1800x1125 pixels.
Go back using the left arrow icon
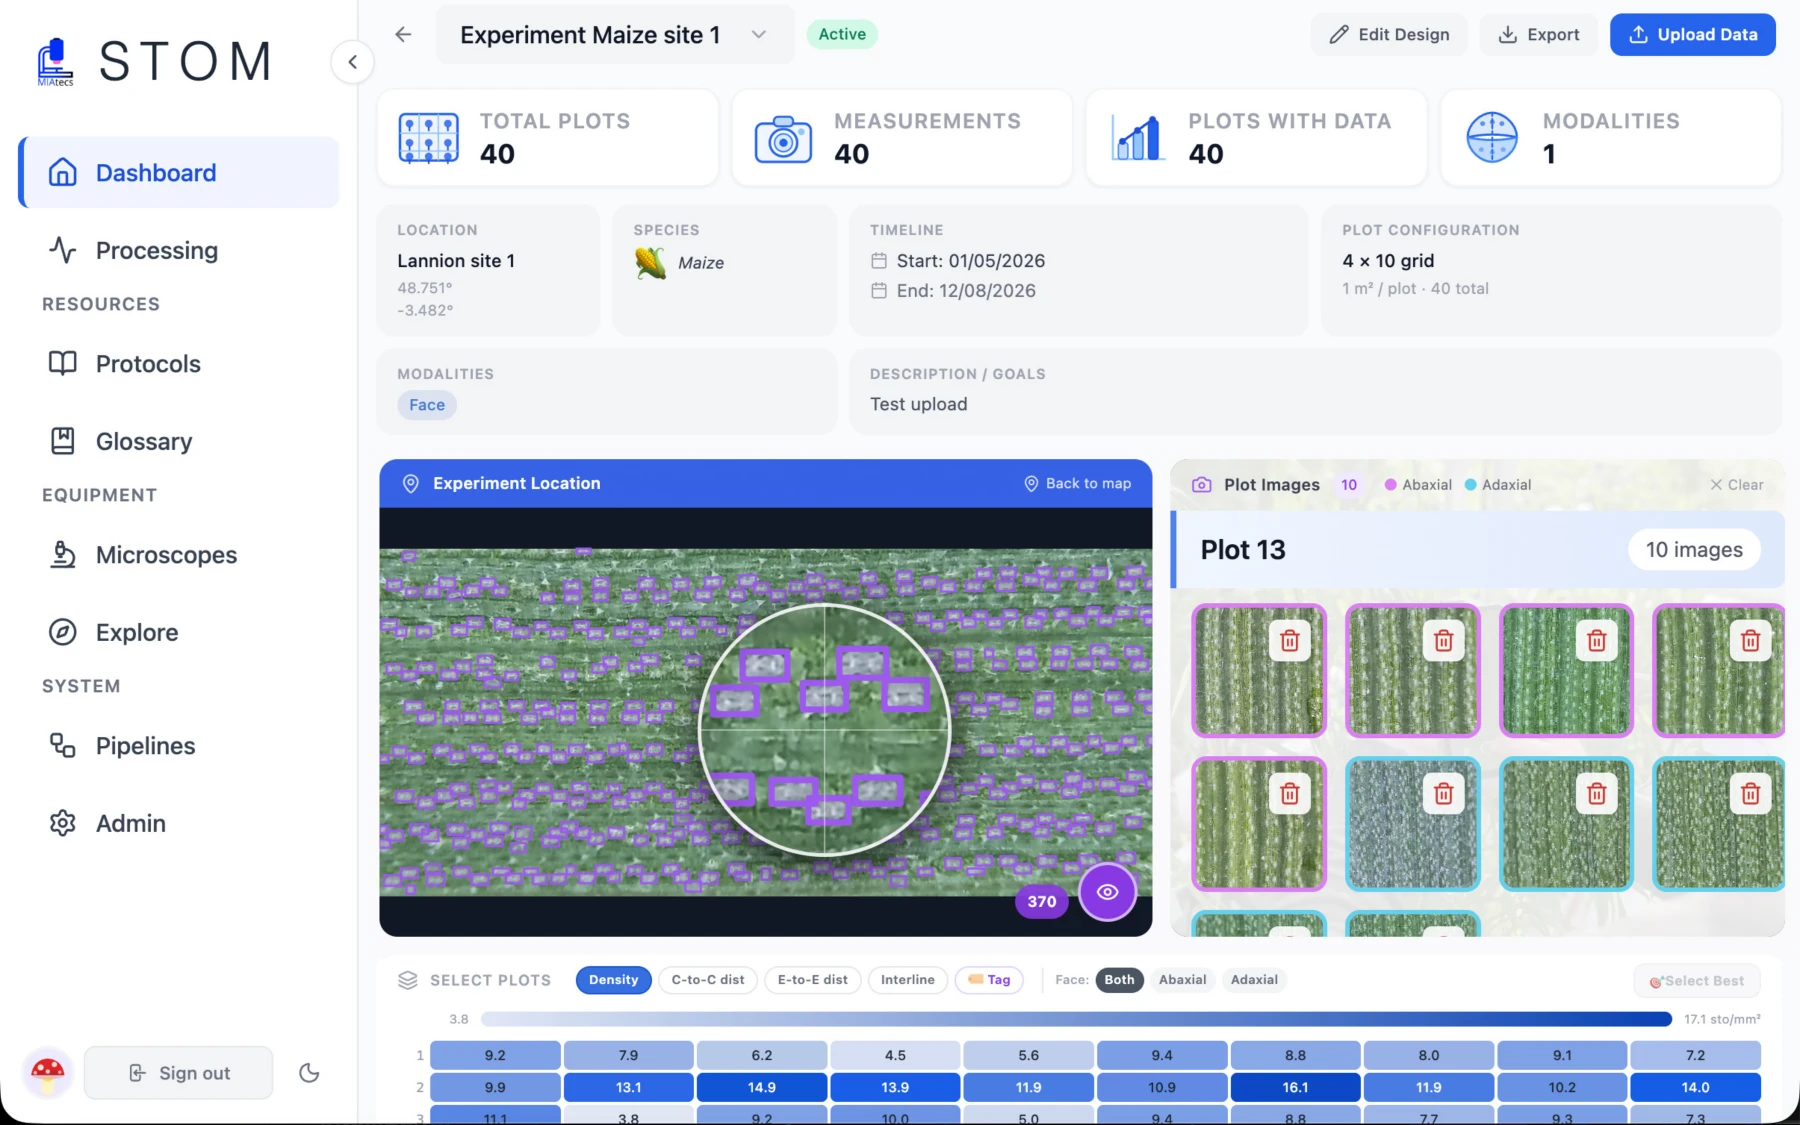point(403,35)
